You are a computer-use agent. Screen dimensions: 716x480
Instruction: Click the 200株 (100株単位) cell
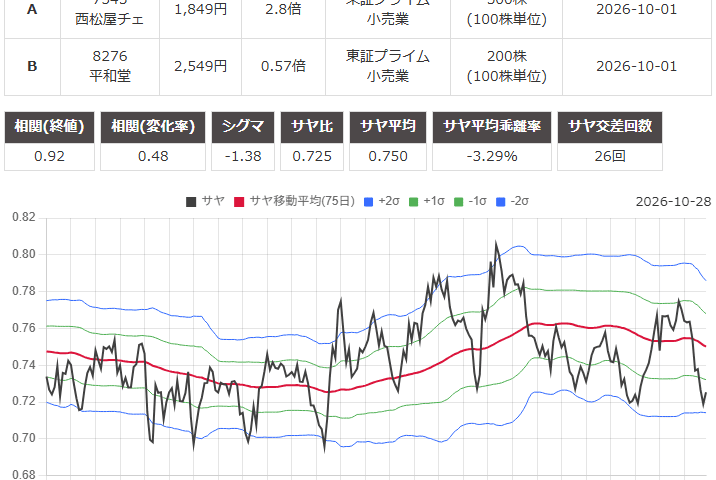[506, 67]
